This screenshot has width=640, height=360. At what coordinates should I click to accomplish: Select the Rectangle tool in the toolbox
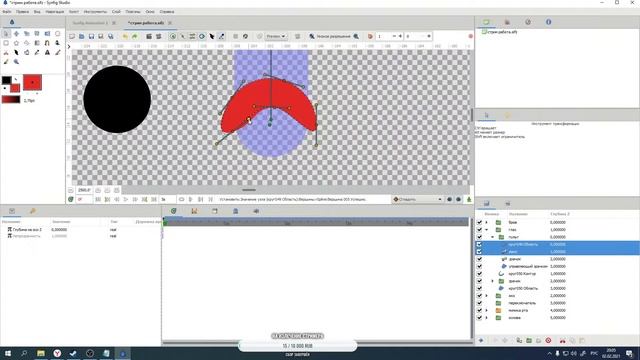click(x=6, y=43)
